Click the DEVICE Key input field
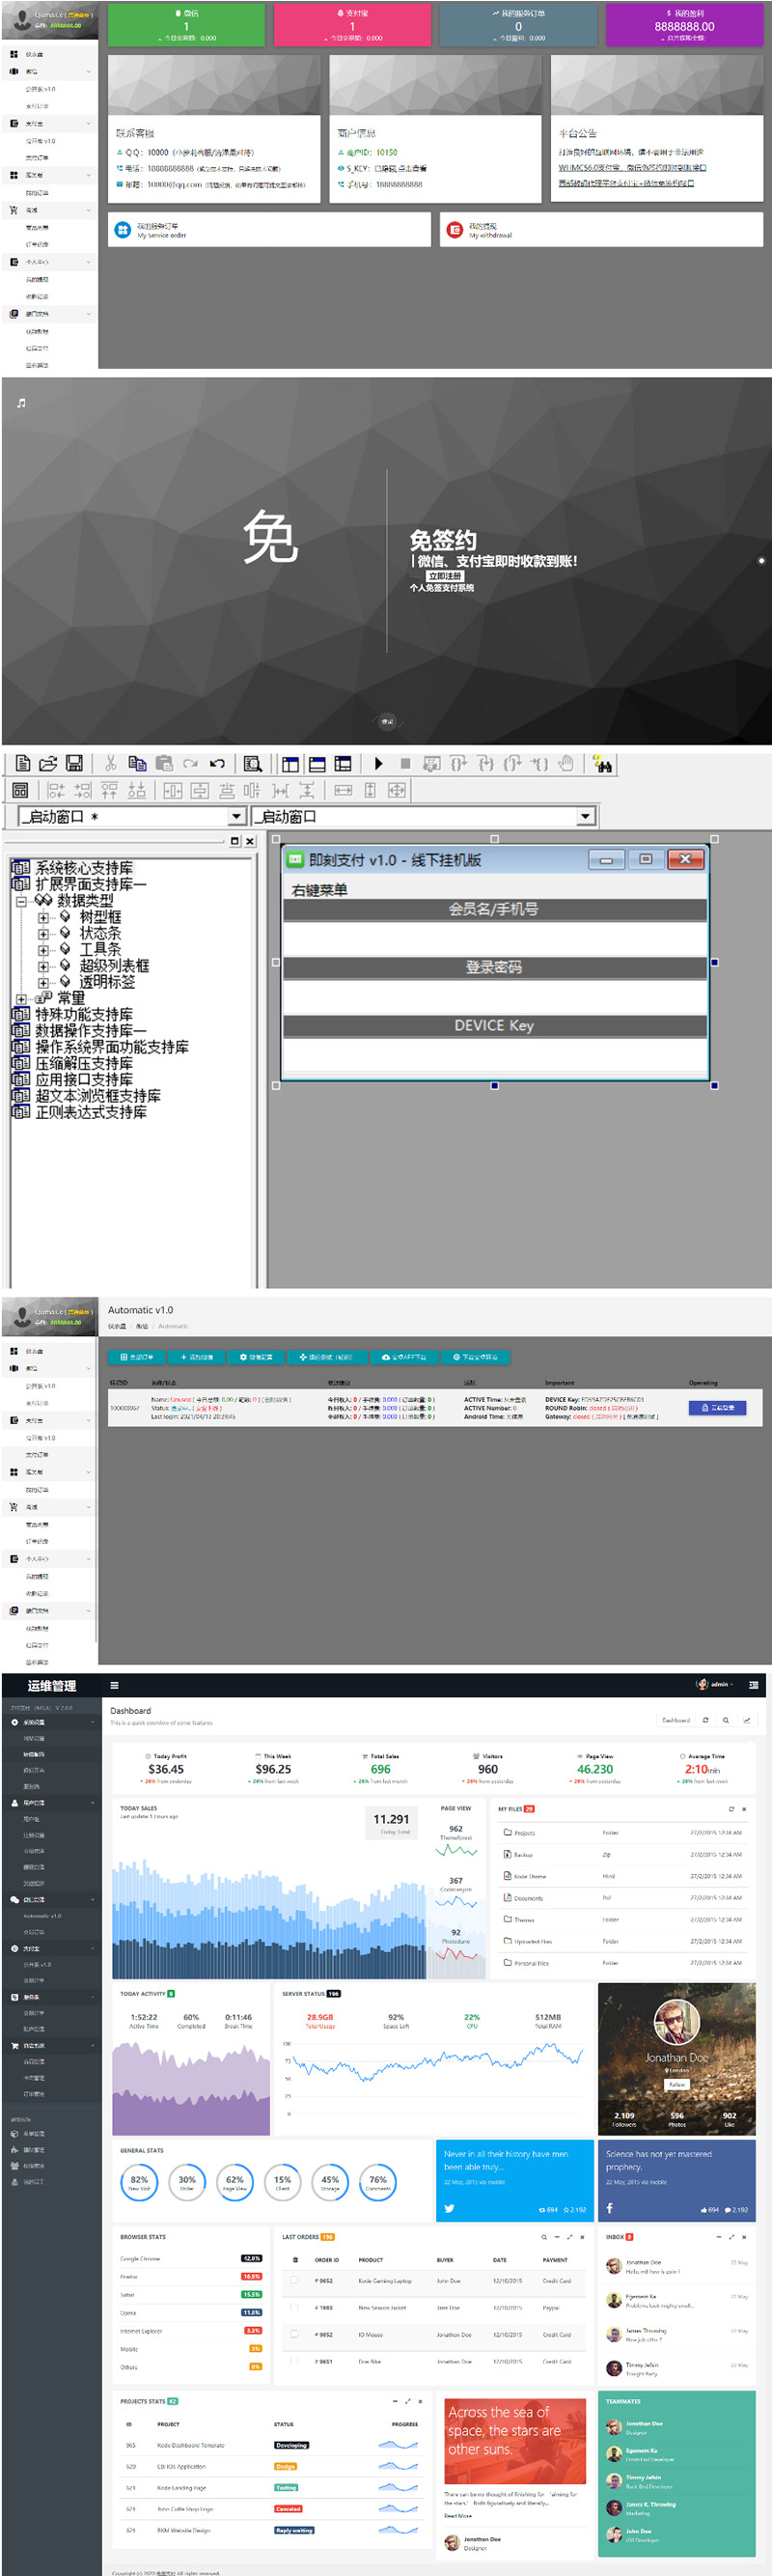Image resolution: width=772 pixels, height=2576 pixels. tap(495, 1053)
